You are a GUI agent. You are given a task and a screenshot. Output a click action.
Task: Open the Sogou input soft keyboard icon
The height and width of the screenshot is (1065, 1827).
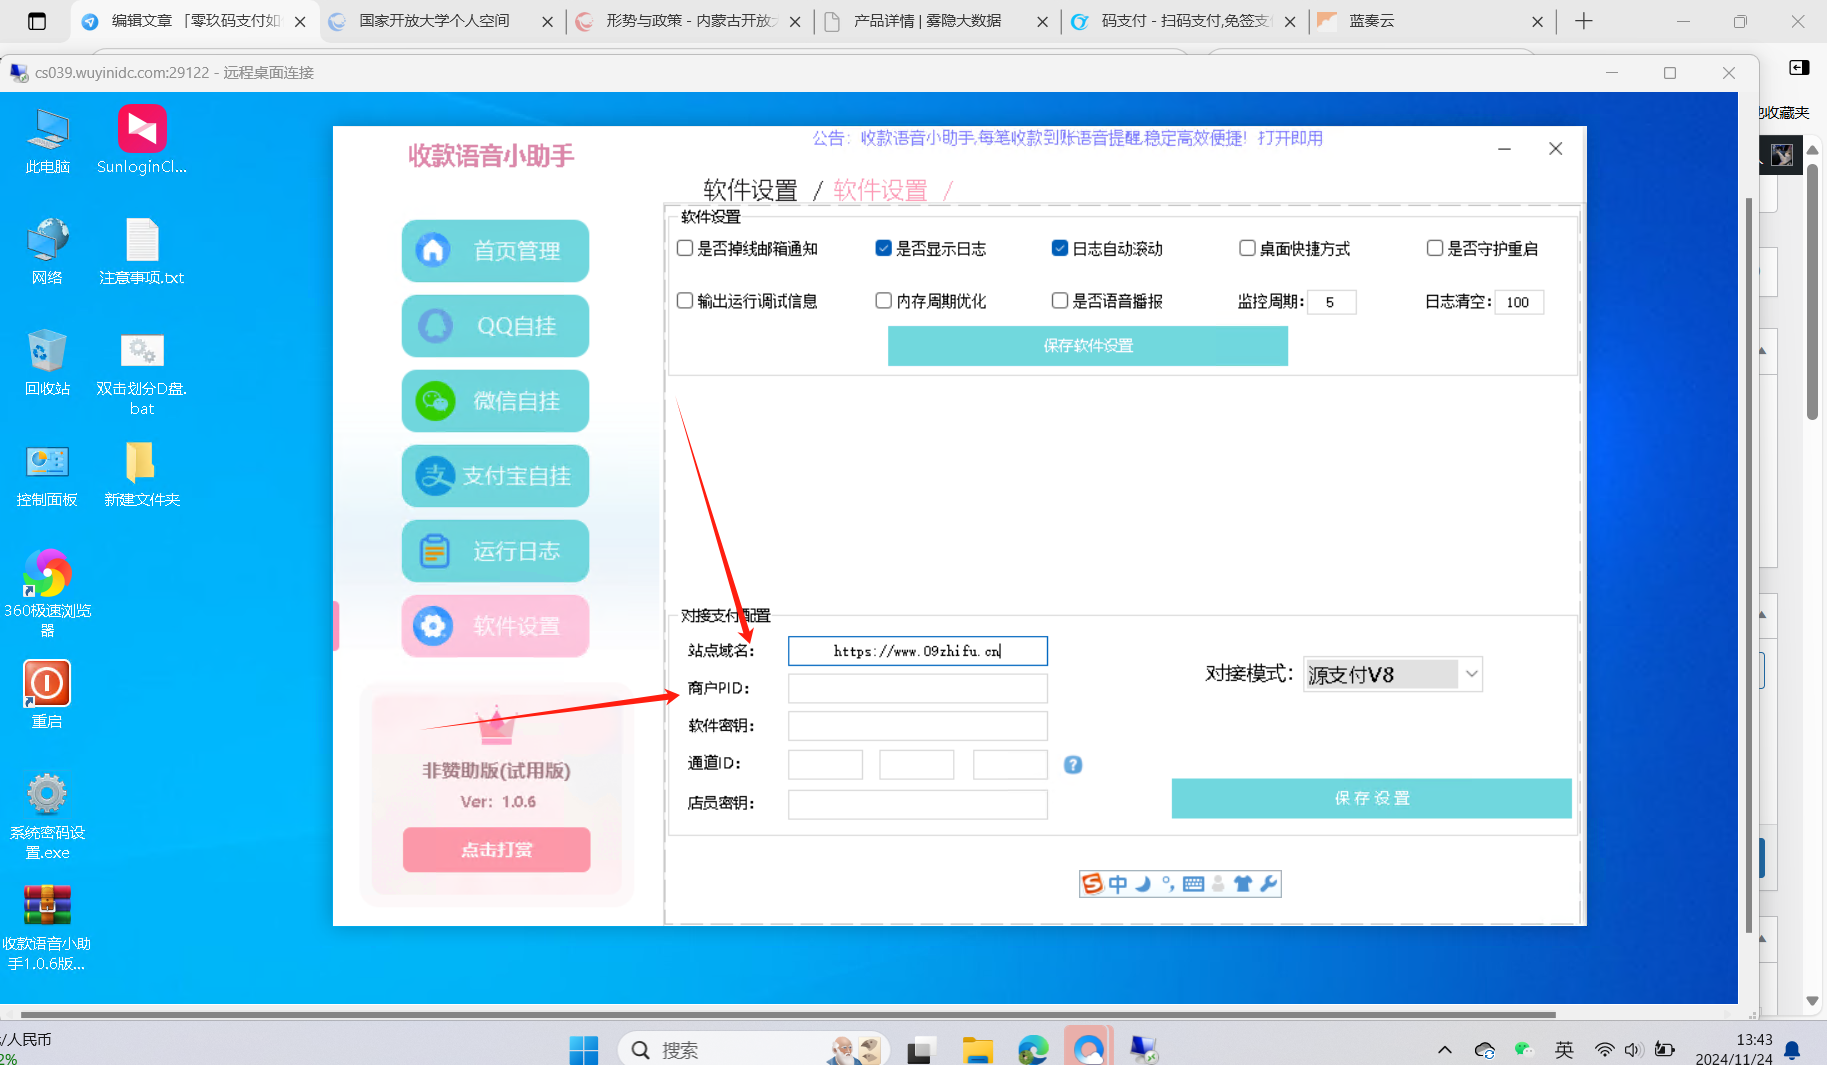pos(1193,883)
